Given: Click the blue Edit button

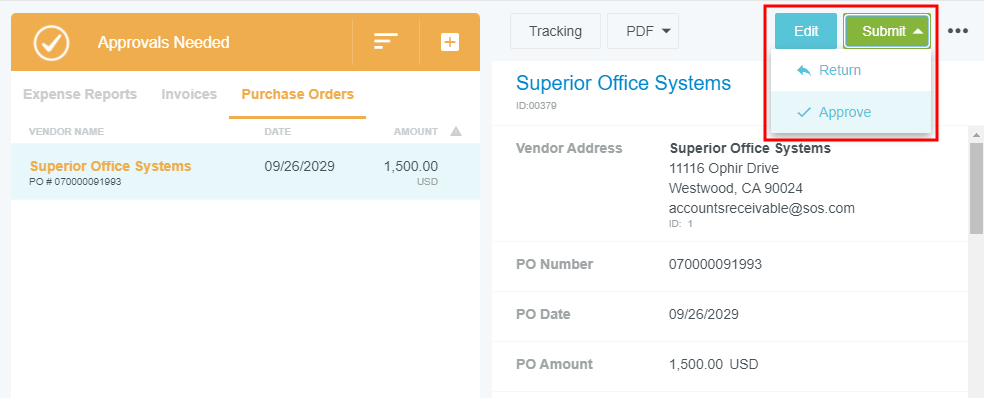Looking at the screenshot, I should (x=806, y=31).
